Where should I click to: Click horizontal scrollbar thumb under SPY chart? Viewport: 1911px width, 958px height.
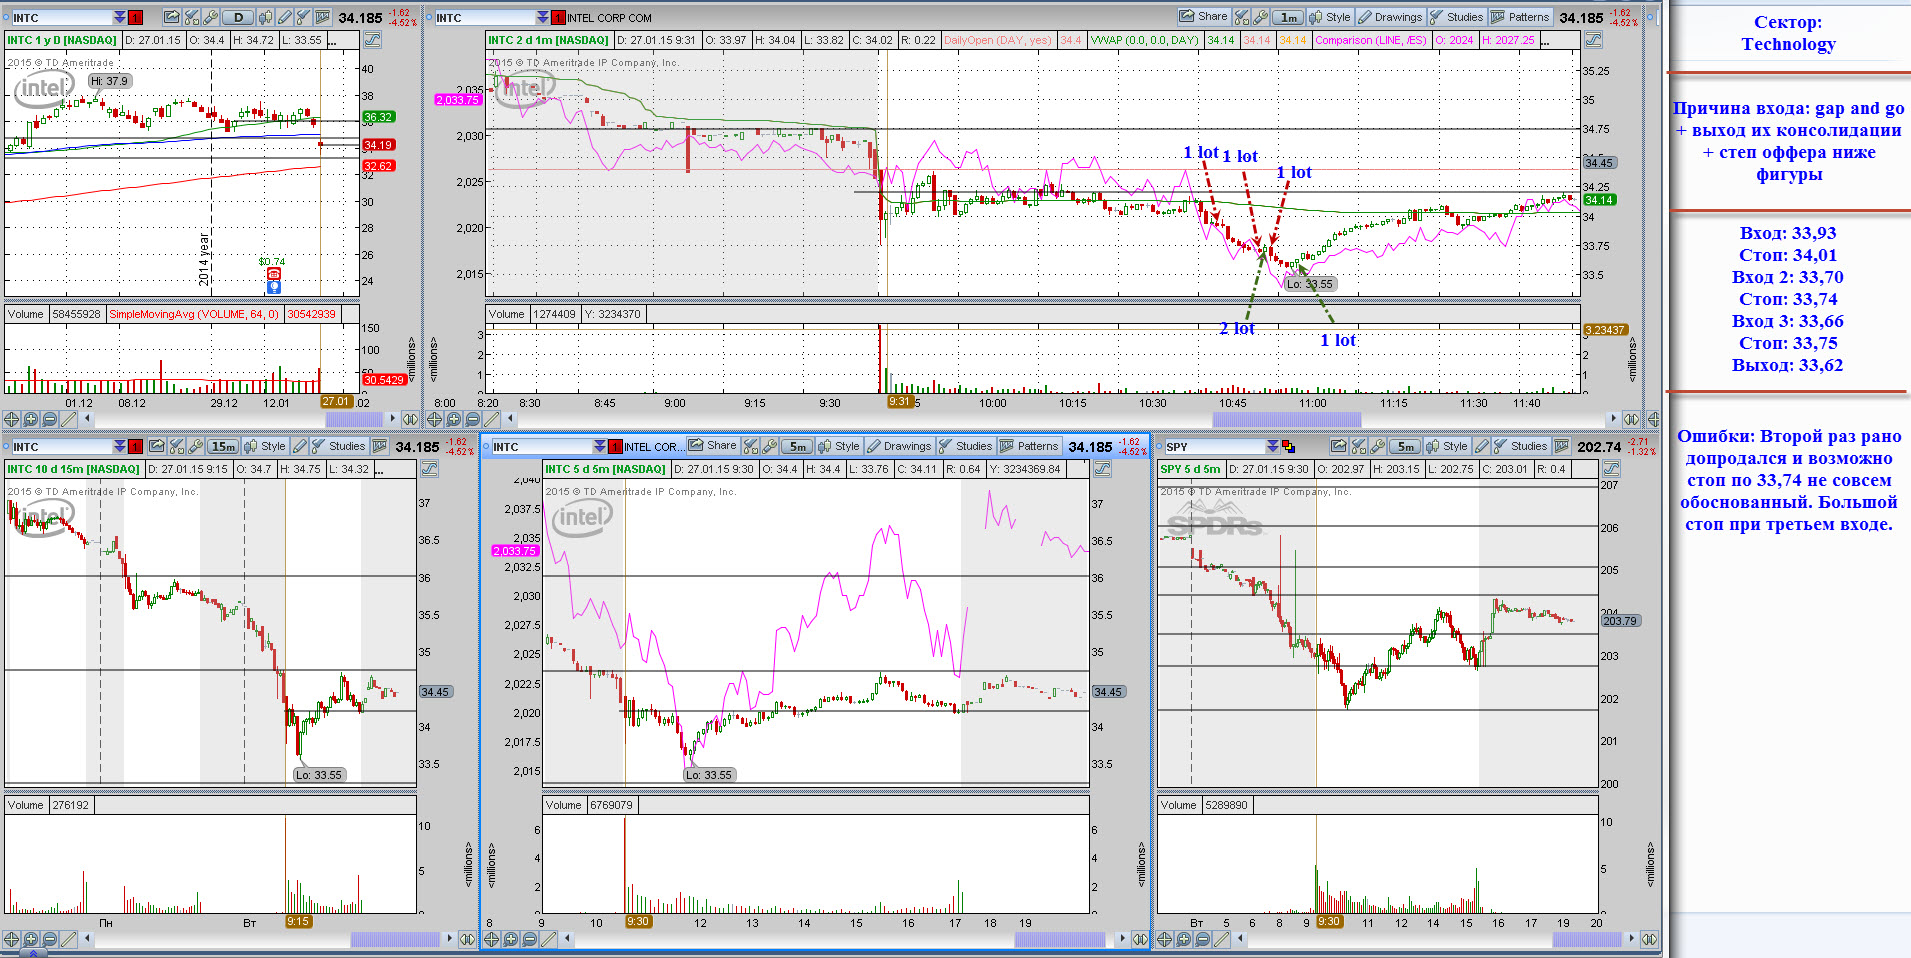pos(1587,939)
